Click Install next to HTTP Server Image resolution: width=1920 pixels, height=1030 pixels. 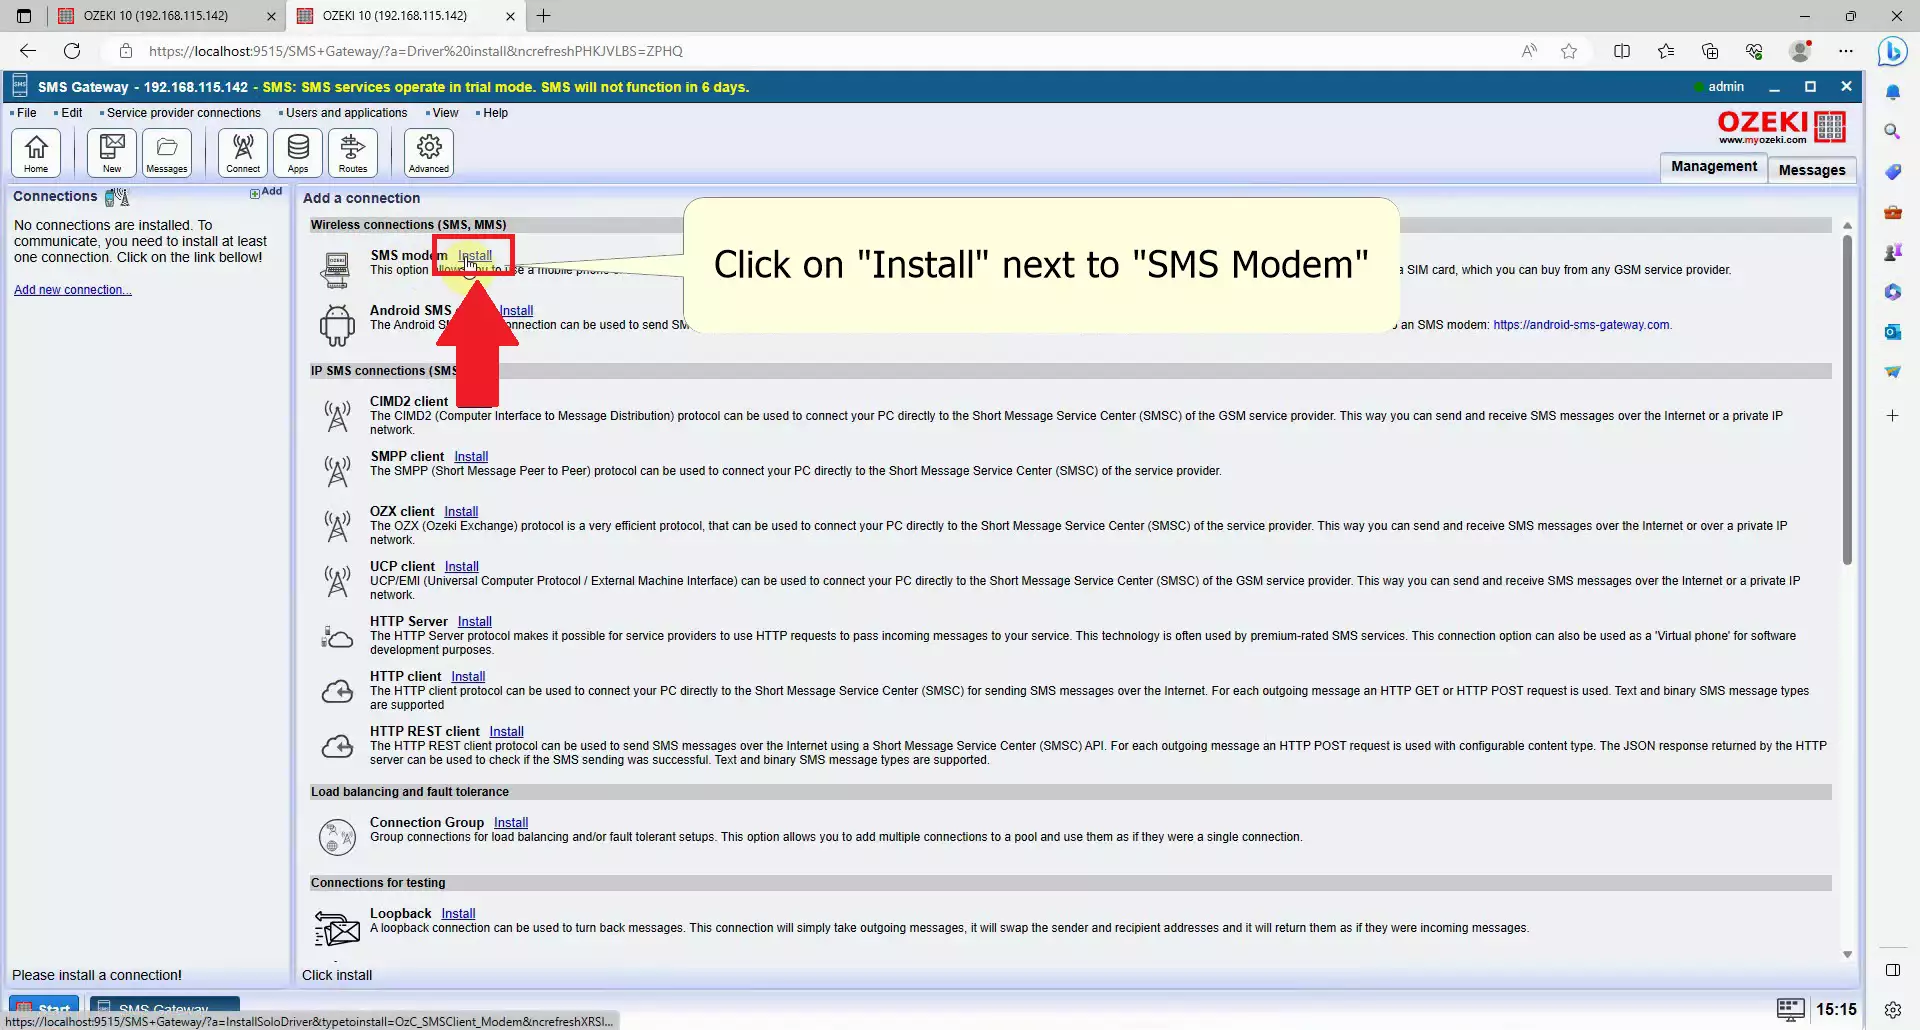click(474, 622)
